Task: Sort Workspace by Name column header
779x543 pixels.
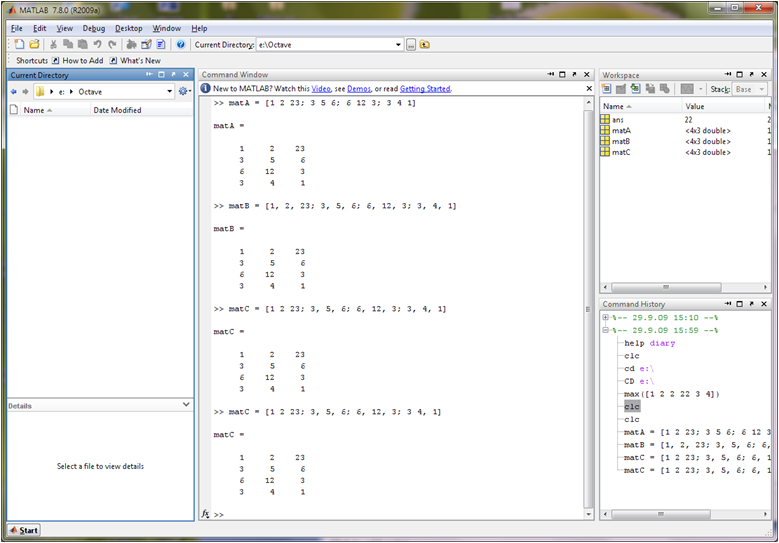Action: coord(640,106)
